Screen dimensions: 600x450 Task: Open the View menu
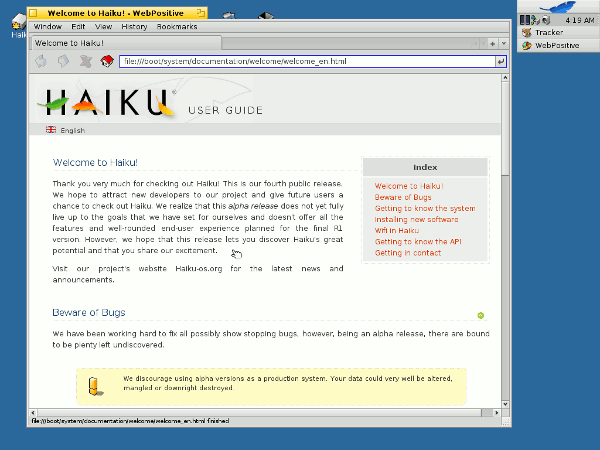103,27
